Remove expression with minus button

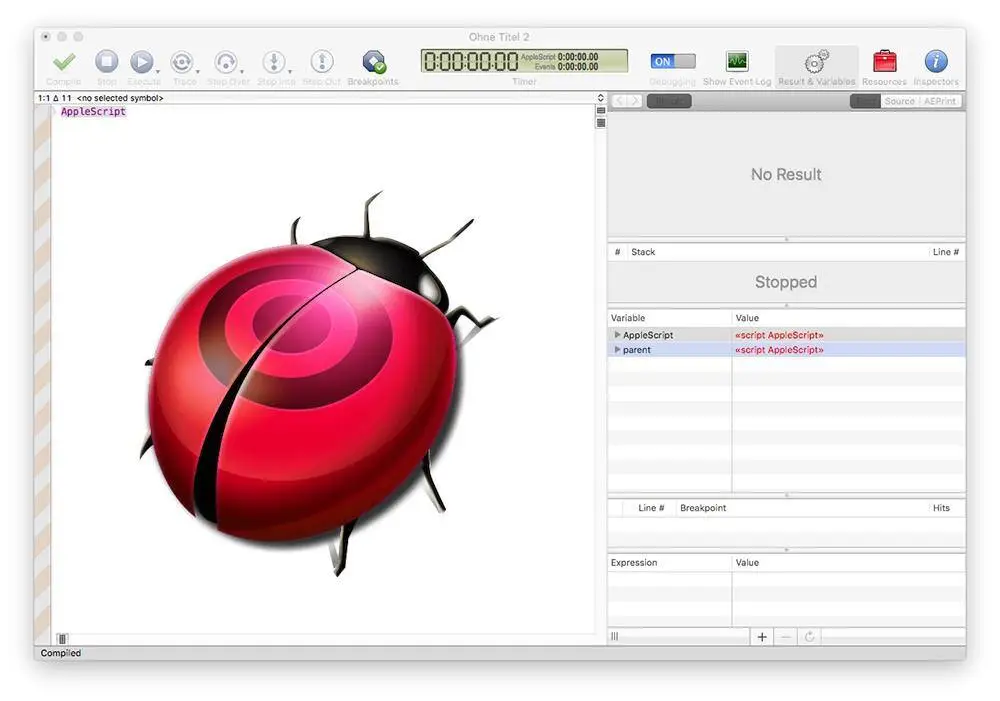[x=786, y=637]
